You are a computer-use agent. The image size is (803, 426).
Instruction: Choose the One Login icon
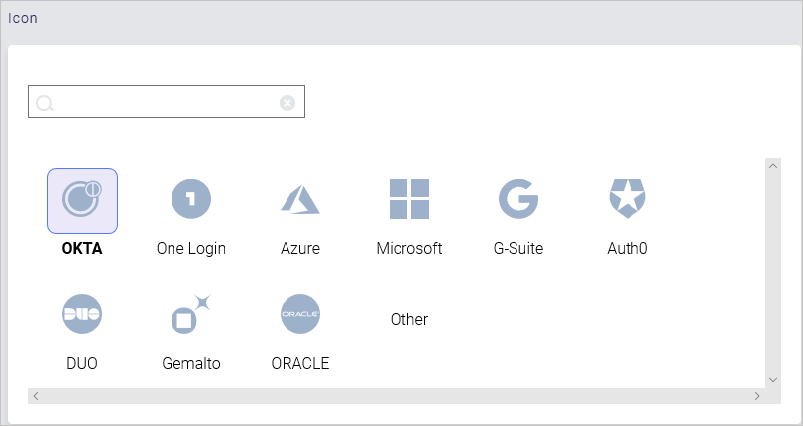pyautogui.click(x=191, y=199)
